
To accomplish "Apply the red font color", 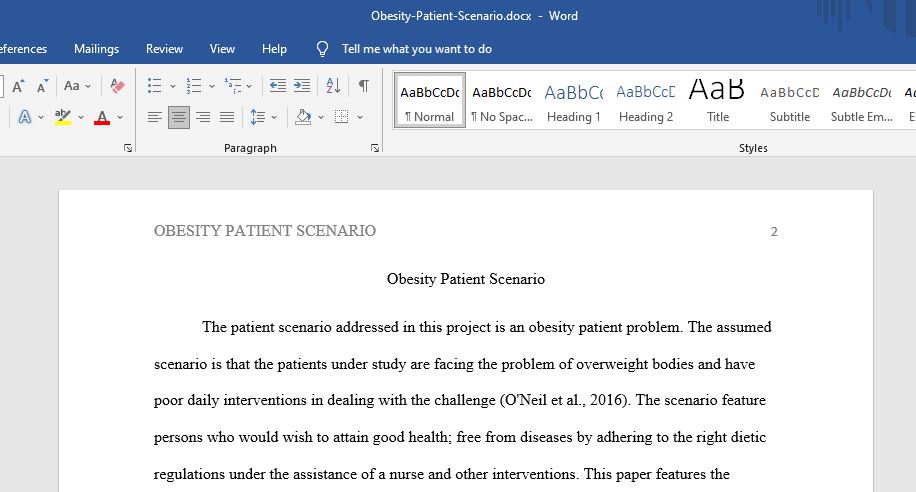I will tap(102, 117).
